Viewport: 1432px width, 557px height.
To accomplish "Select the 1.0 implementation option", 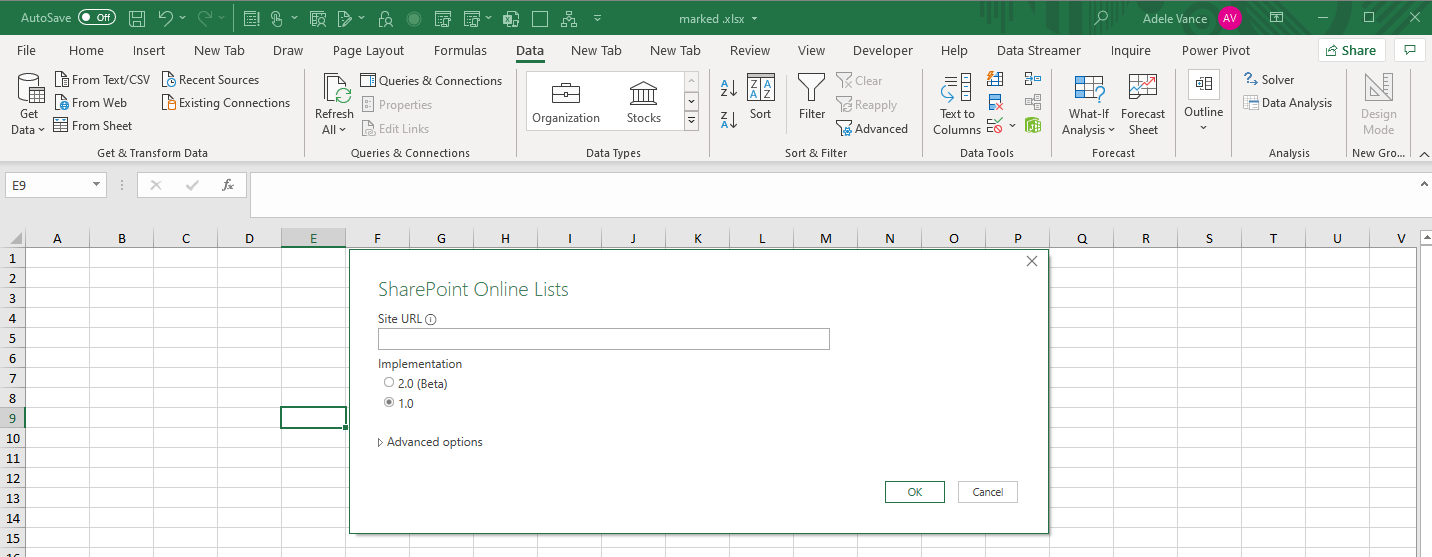I will pyautogui.click(x=389, y=403).
